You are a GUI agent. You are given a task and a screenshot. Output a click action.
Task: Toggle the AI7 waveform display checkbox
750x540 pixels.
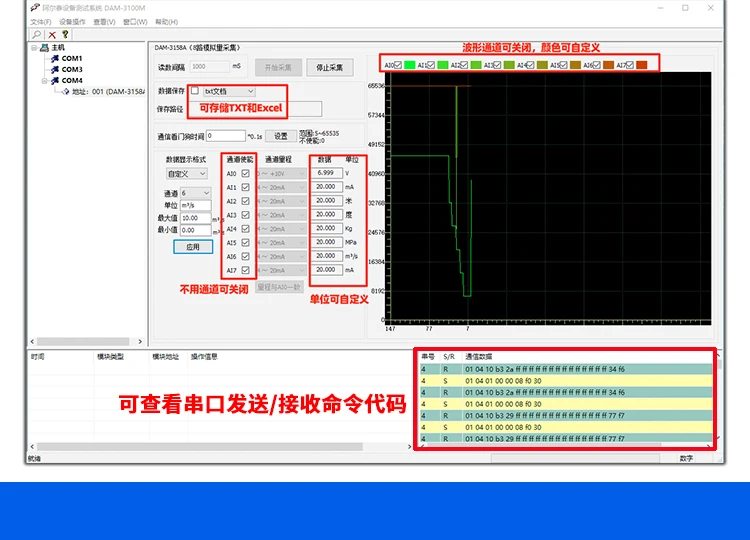click(x=629, y=65)
